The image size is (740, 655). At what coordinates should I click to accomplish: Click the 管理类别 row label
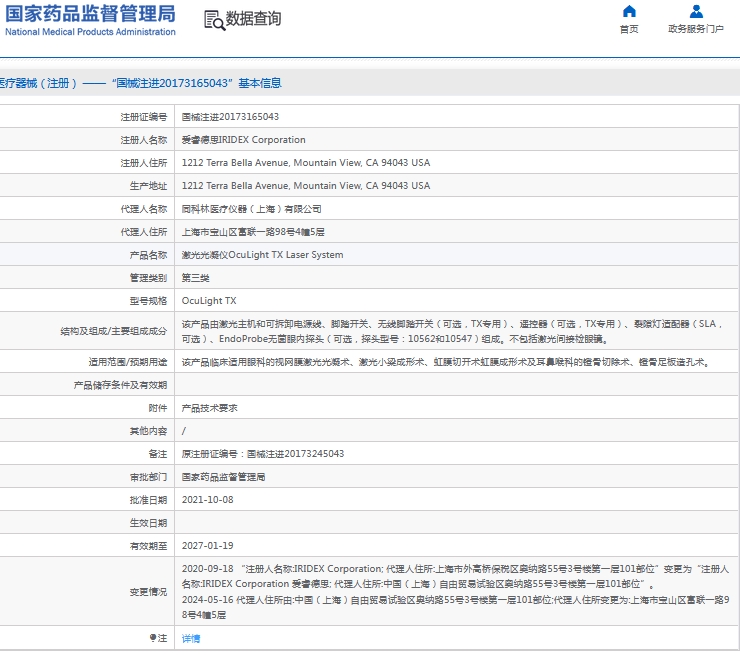(149, 278)
